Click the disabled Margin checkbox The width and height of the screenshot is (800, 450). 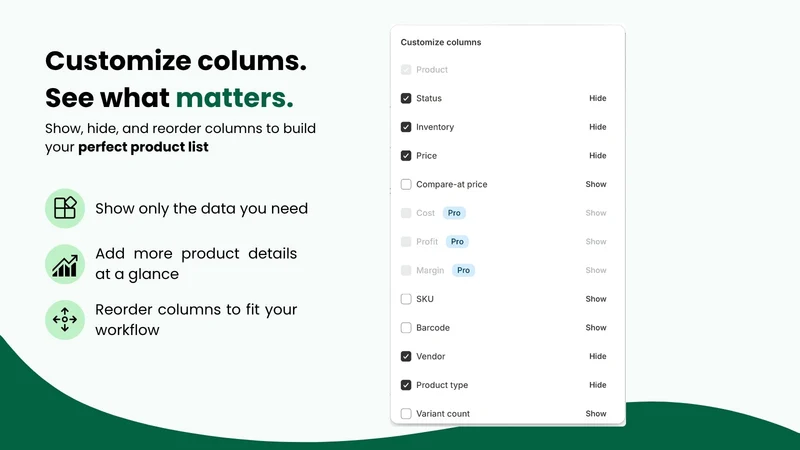406,270
